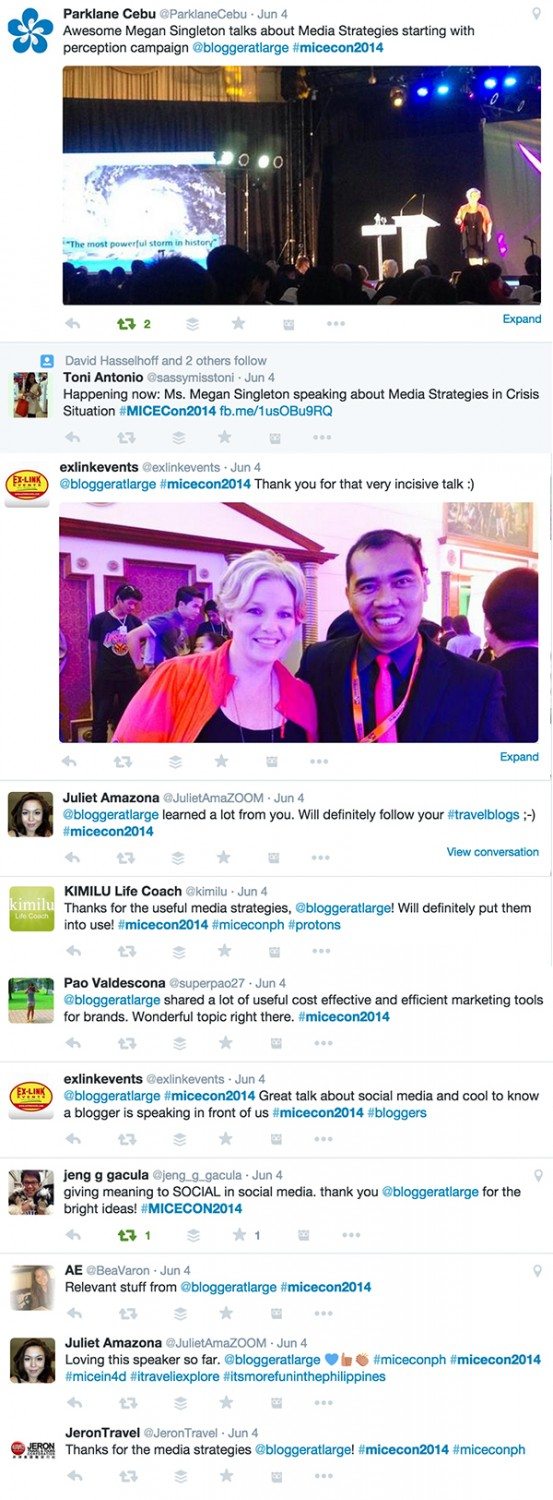Screen dimensions: 553x1500
Task: Favorite jeng g gacula's tweet
Action: (x=247, y=1235)
